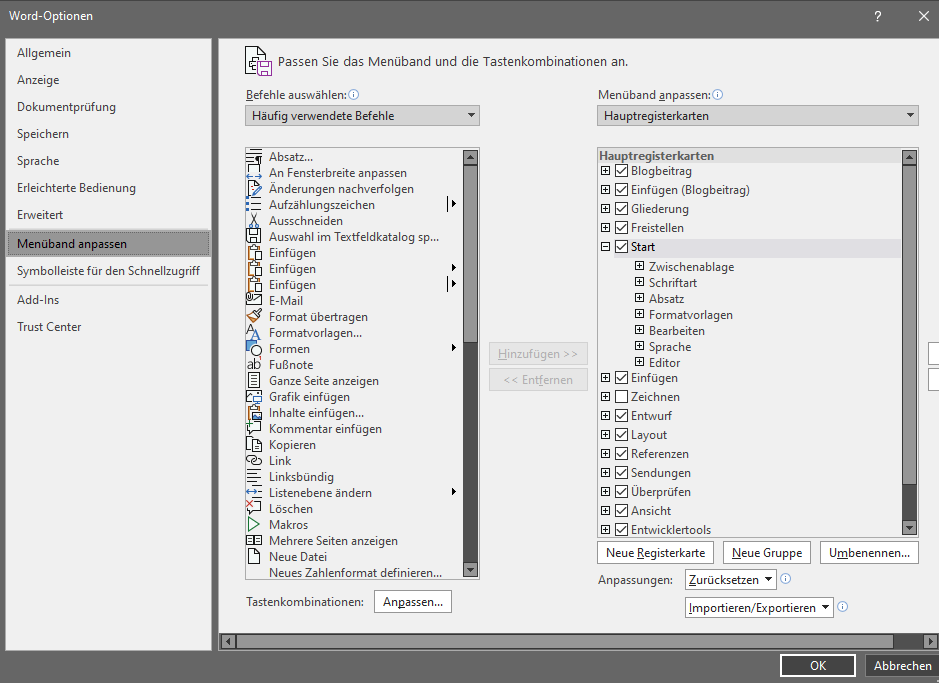The height and width of the screenshot is (683, 939).
Task: Go to the Speichern category
Action: 108,133
